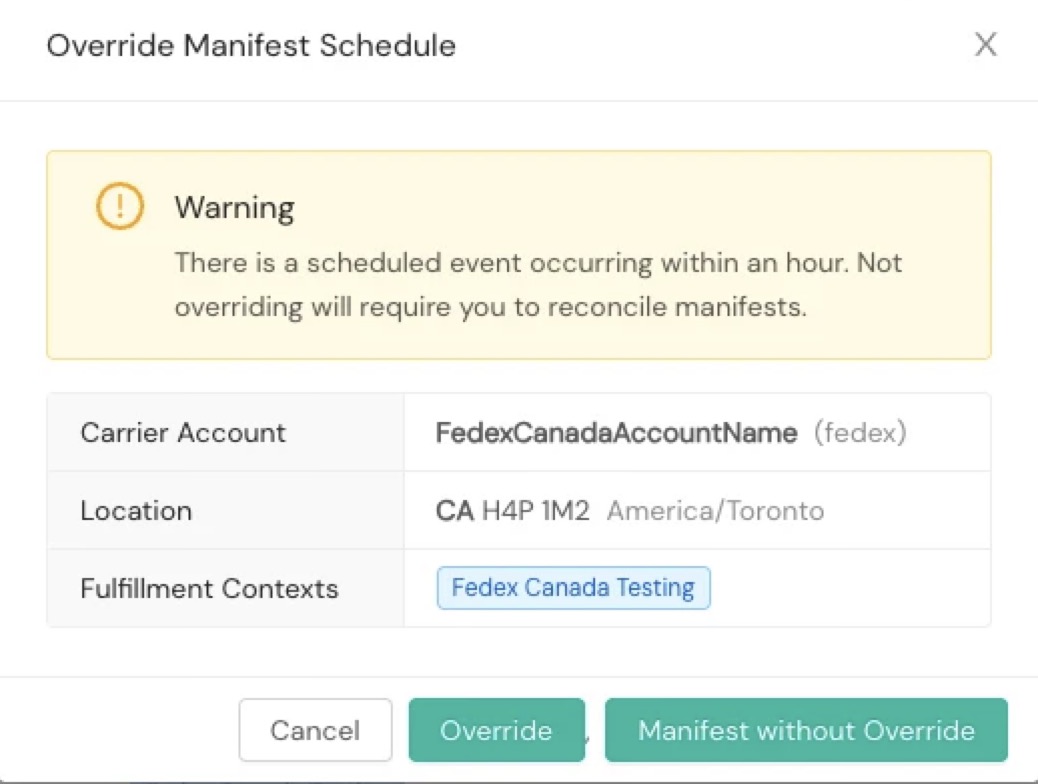The width and height of the screenshot is (1038, 784).
Task: Click the orange warning exclamation icon
Action: tap(120, 207)
